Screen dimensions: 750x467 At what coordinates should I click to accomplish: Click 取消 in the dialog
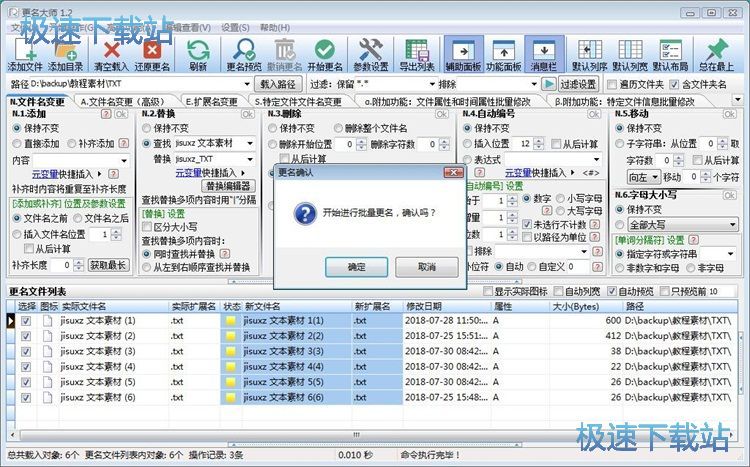[x=427, y=267]
